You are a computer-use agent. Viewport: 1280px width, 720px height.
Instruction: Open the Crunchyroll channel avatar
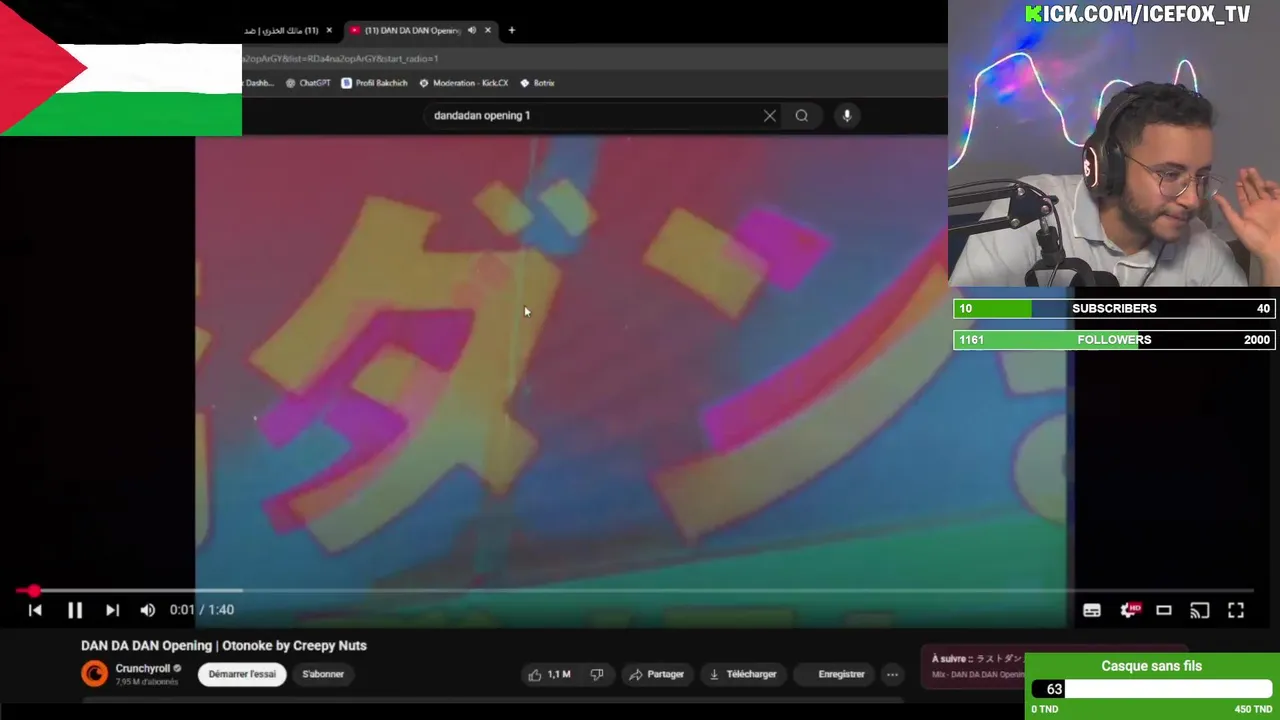[x=94, y=674]
